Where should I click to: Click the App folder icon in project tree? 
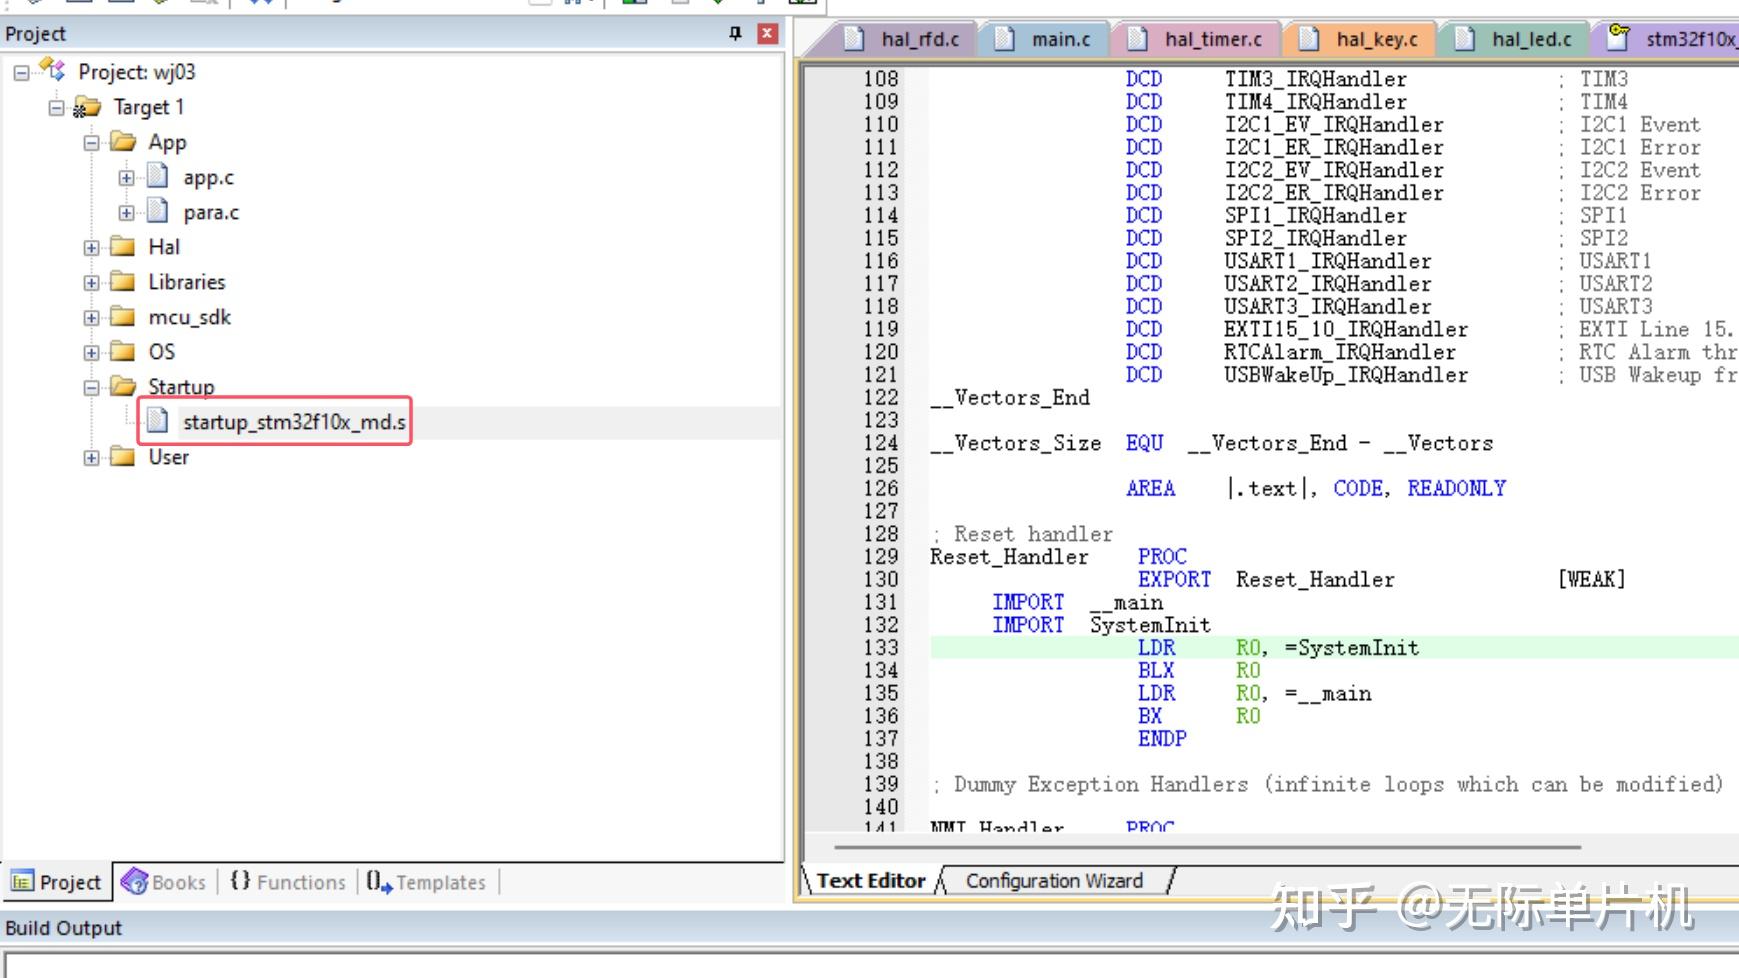(124, 142)
